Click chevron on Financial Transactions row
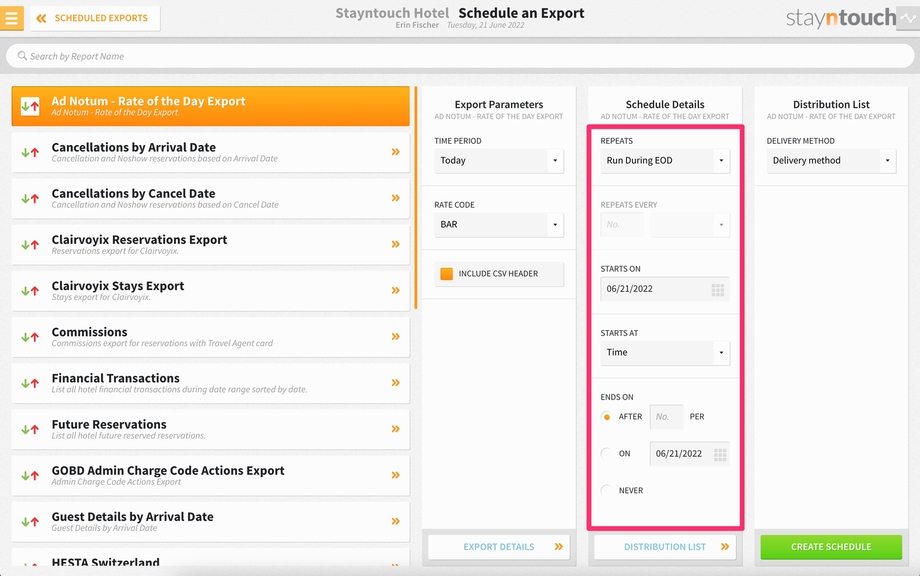Screen dimensions: 920x576 tap(395, 382)
